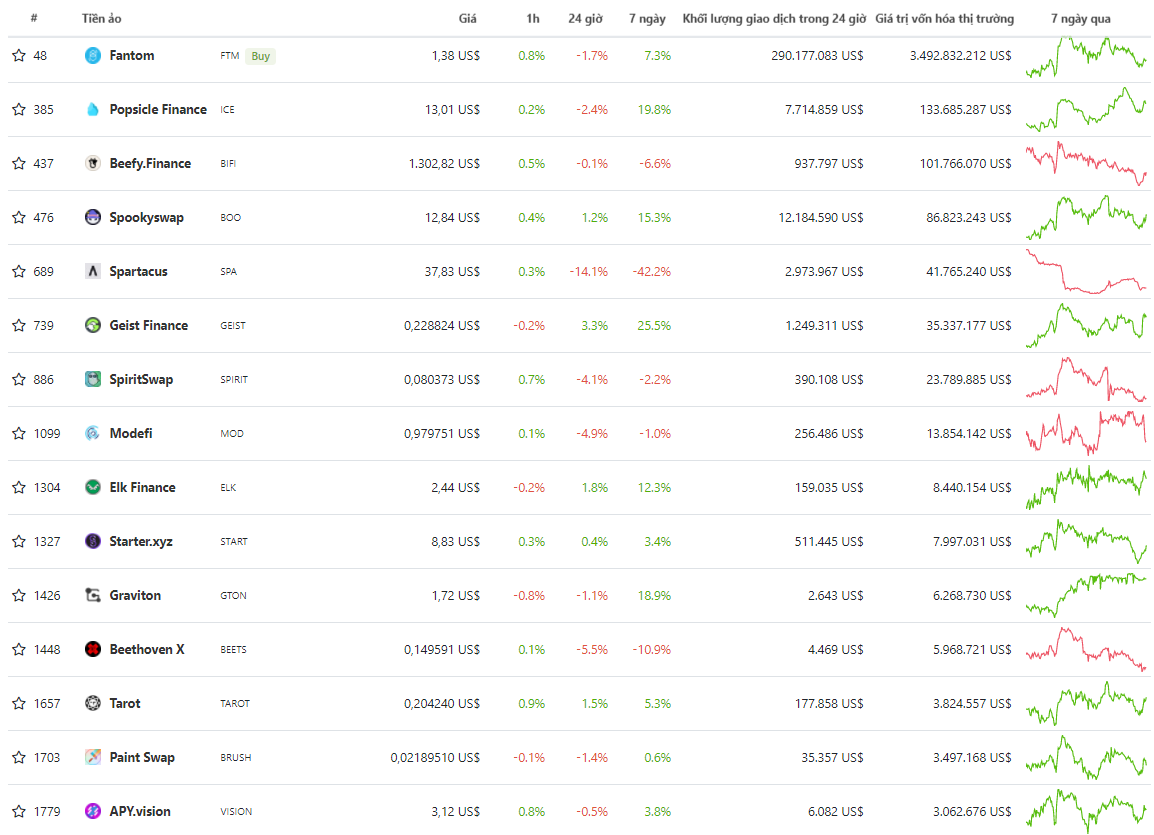
Task: Sort table by Giá column header
Action: coord(467,19)
